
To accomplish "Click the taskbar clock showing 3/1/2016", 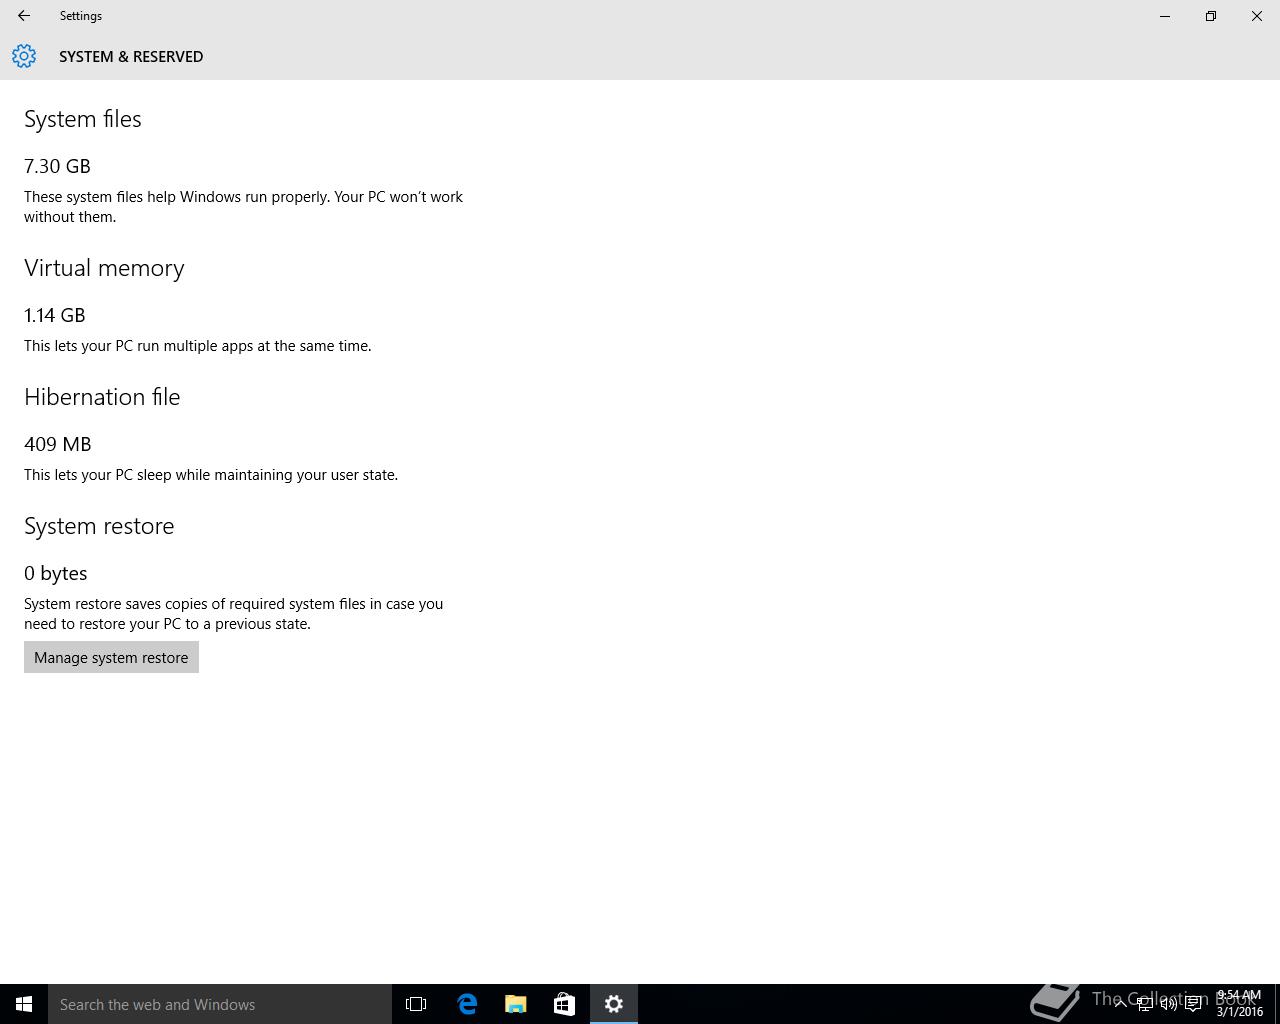I will 1239,1004.
